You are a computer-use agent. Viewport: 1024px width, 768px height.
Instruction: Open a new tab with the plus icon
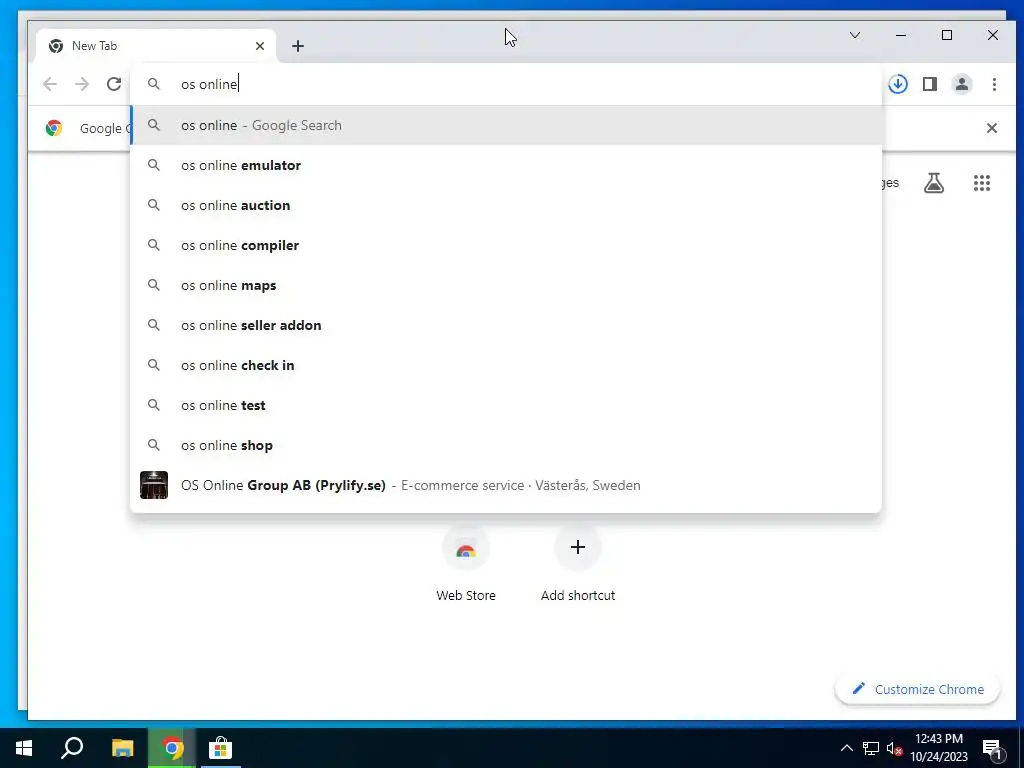298,46
